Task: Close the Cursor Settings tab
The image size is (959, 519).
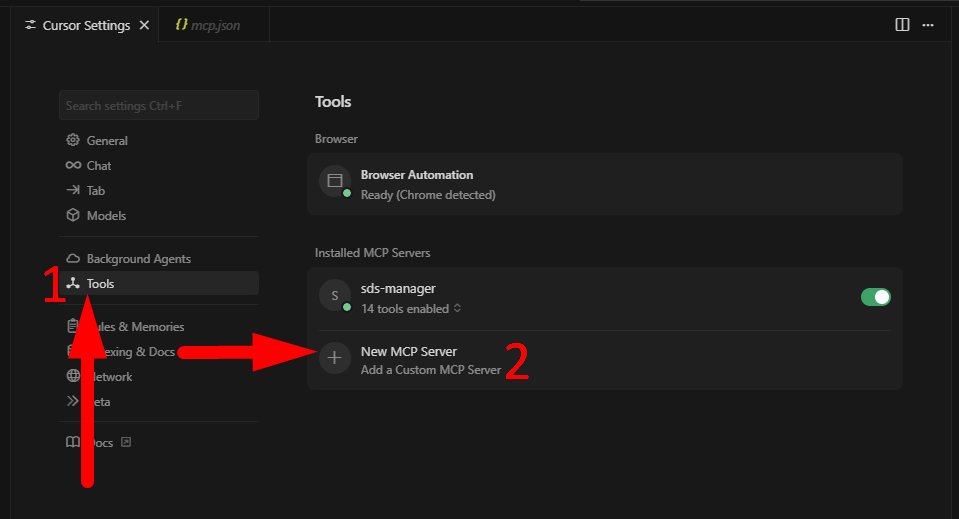Action: tap(144, 25)
